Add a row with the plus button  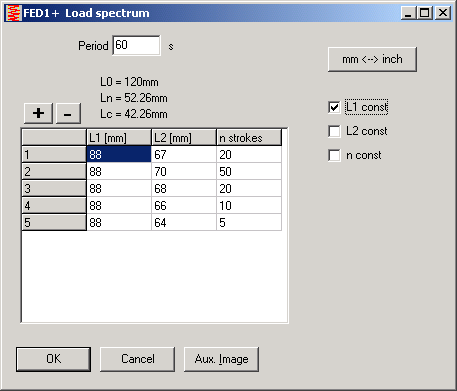[38, 113]
